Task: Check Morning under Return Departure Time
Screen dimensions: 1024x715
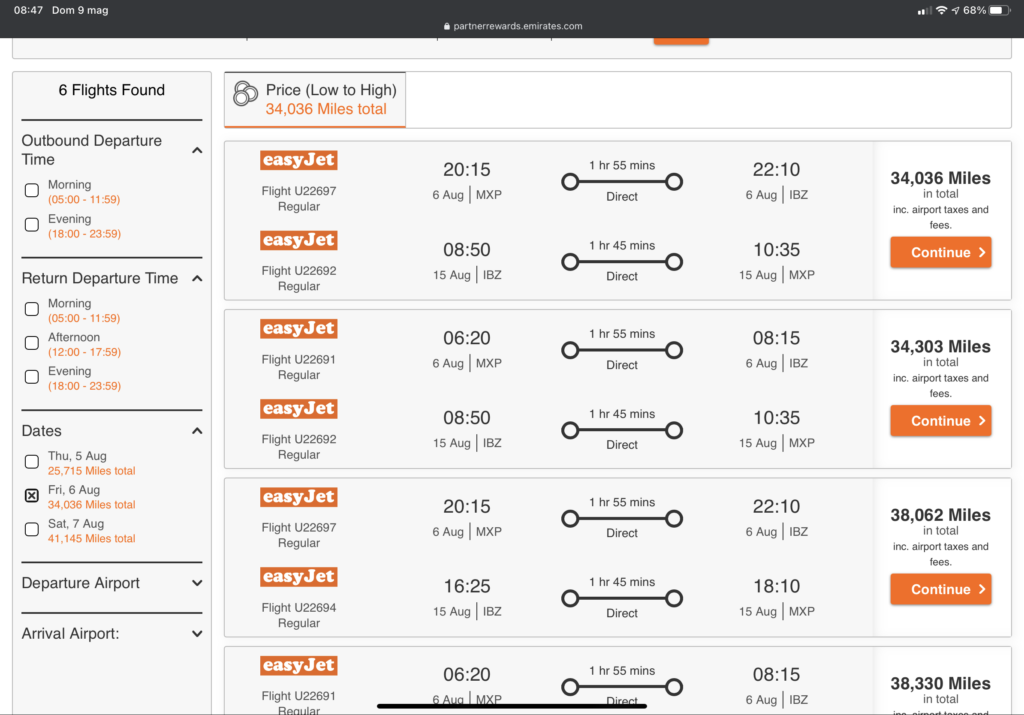Action: point(31,309)
